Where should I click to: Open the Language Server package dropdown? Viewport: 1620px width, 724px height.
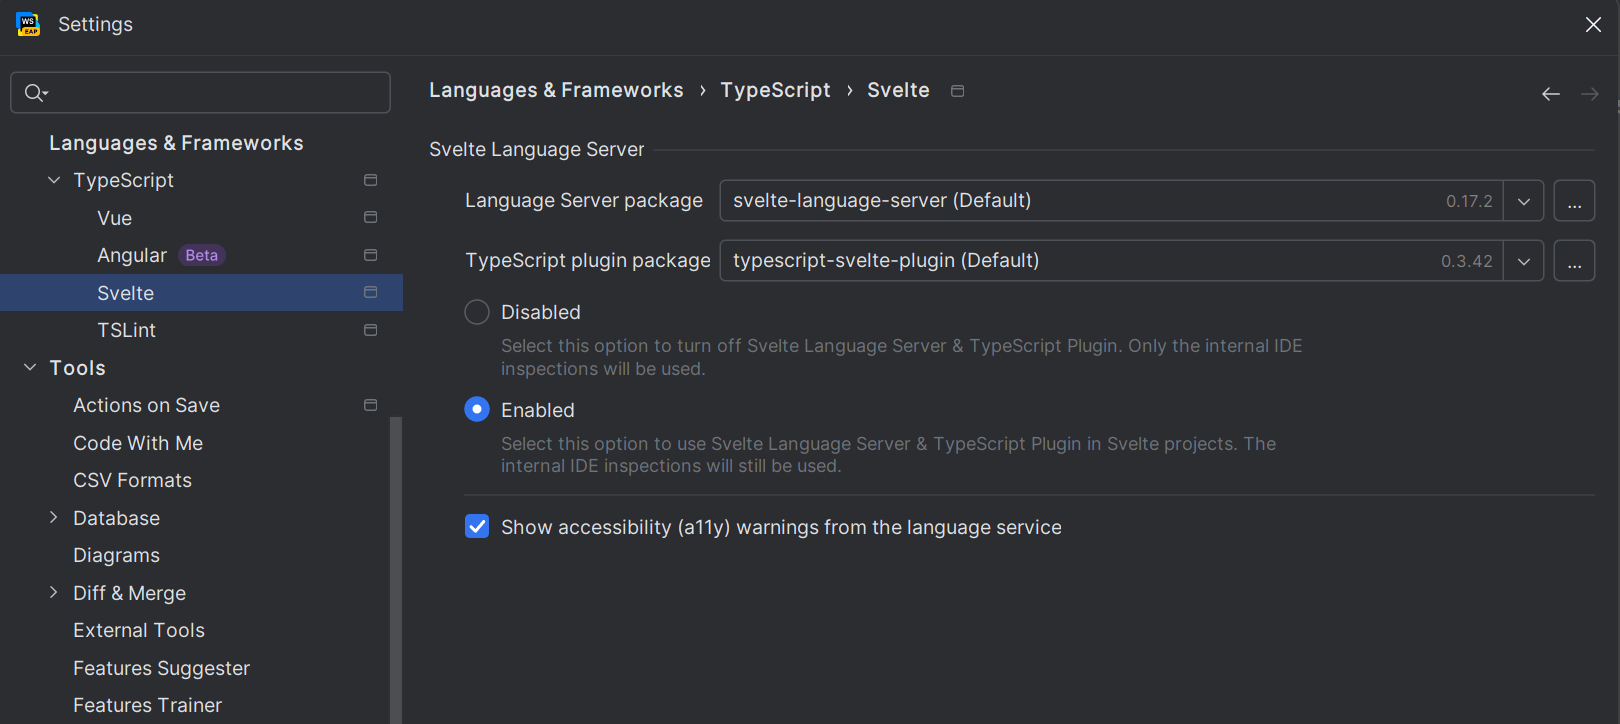click(x=1523, y=201)
